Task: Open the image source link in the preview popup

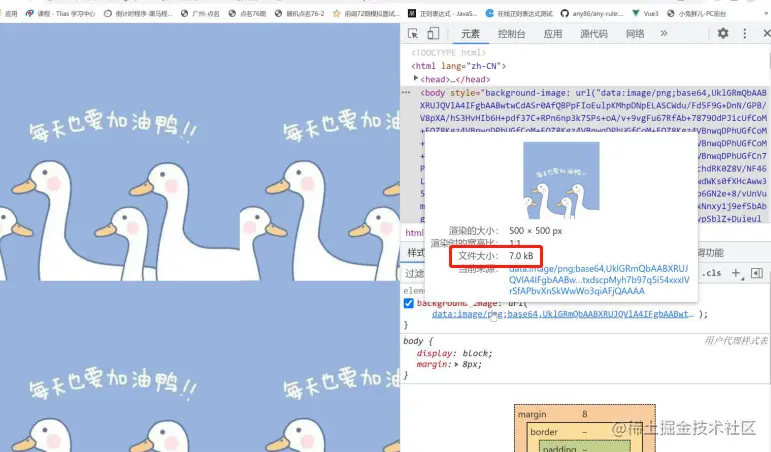Action: tap(599, 280)
